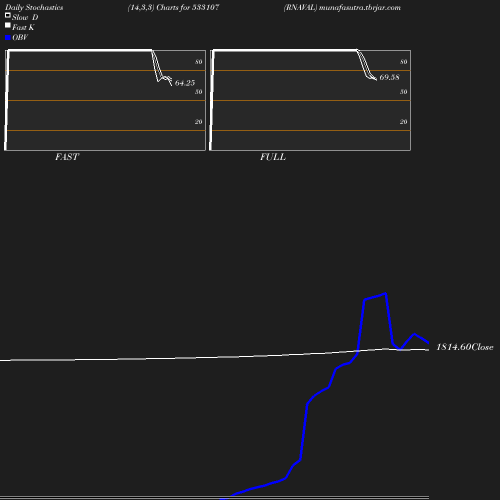Viewport: 500px width, 500px height.
Task: Click the '1814.60Close' price label
Action: (x=465, y=347)
